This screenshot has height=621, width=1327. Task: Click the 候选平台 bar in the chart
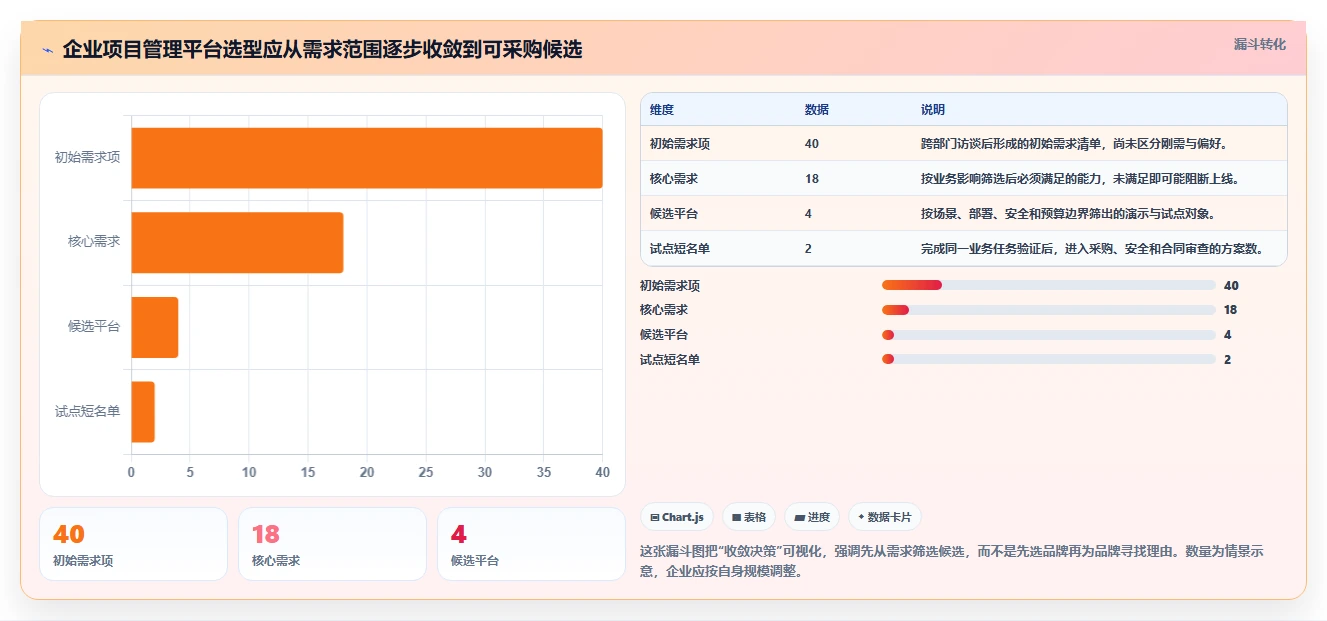click(155, 327)
